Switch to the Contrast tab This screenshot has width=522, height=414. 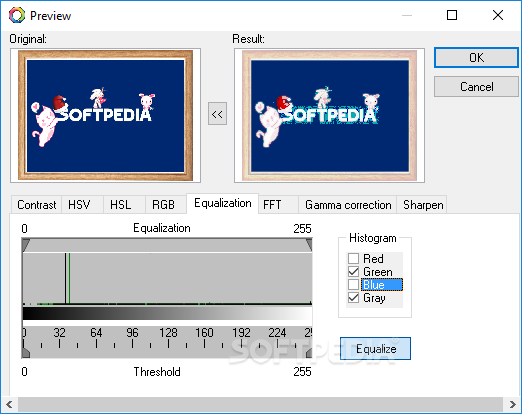(x=36, y=204)
